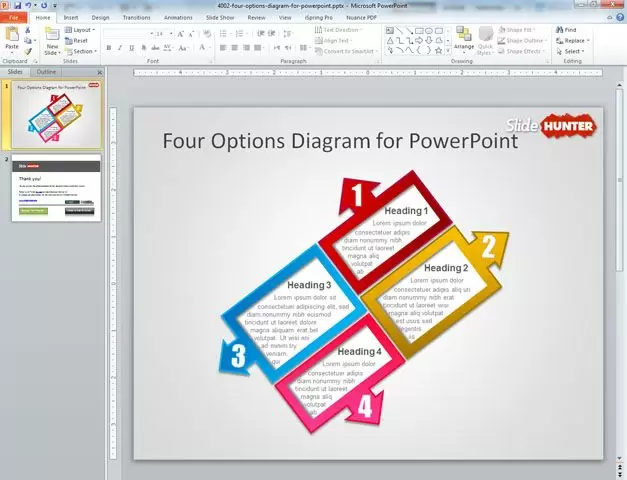Toggle Bold formatting
The image size is (627, 480).
107,47
